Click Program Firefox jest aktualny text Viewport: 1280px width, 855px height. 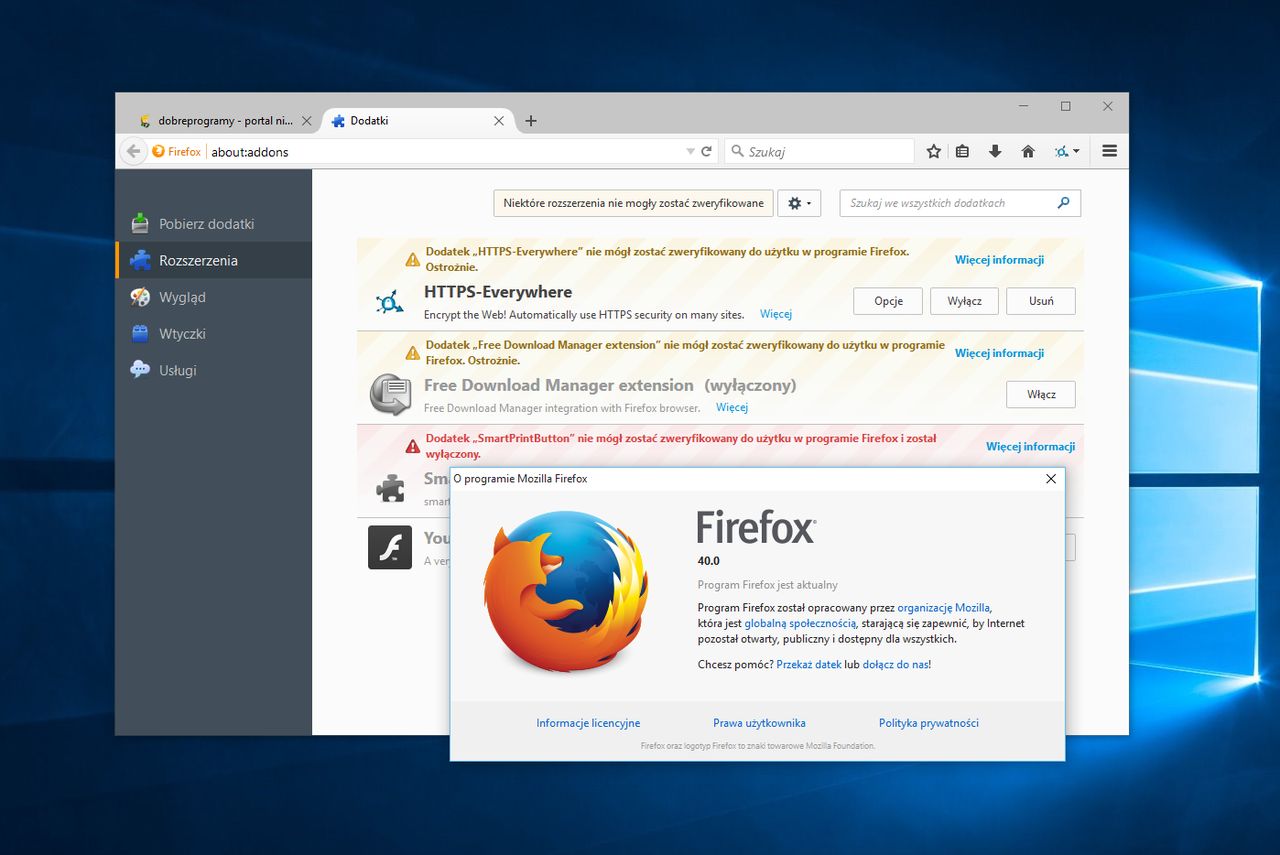coord(768,585)
